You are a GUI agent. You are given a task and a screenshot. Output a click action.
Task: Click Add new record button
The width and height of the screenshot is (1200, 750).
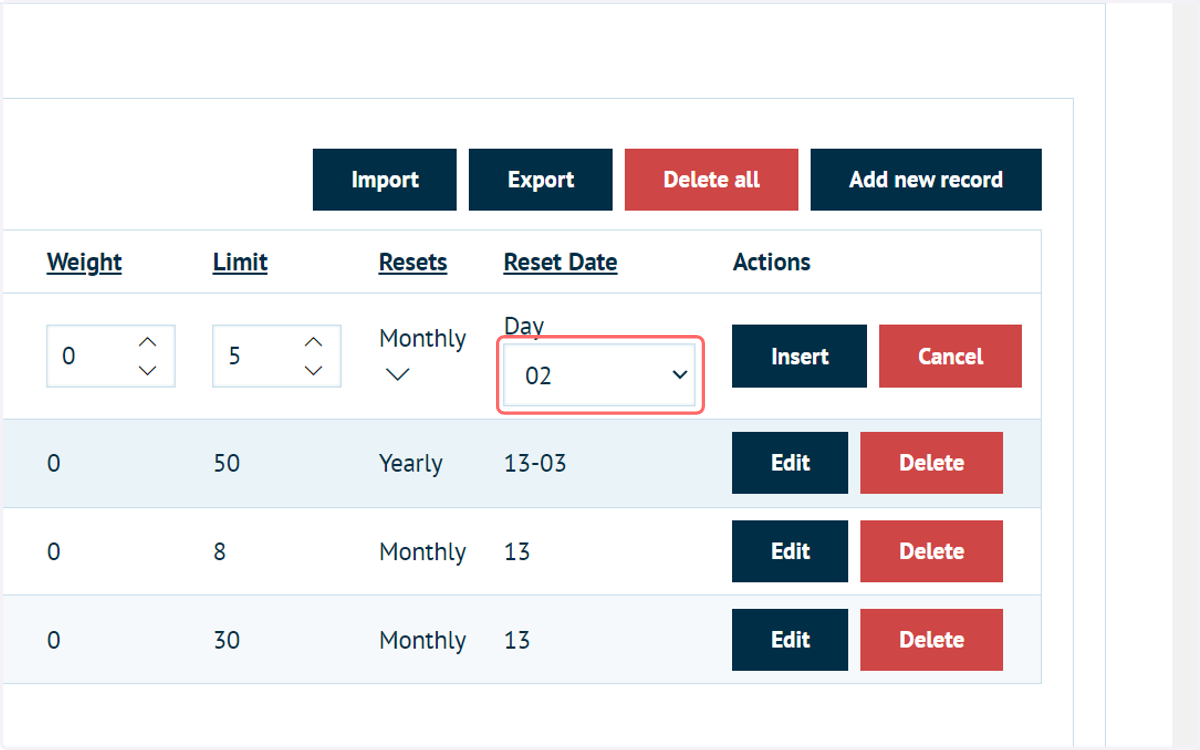tap(926, 180)
